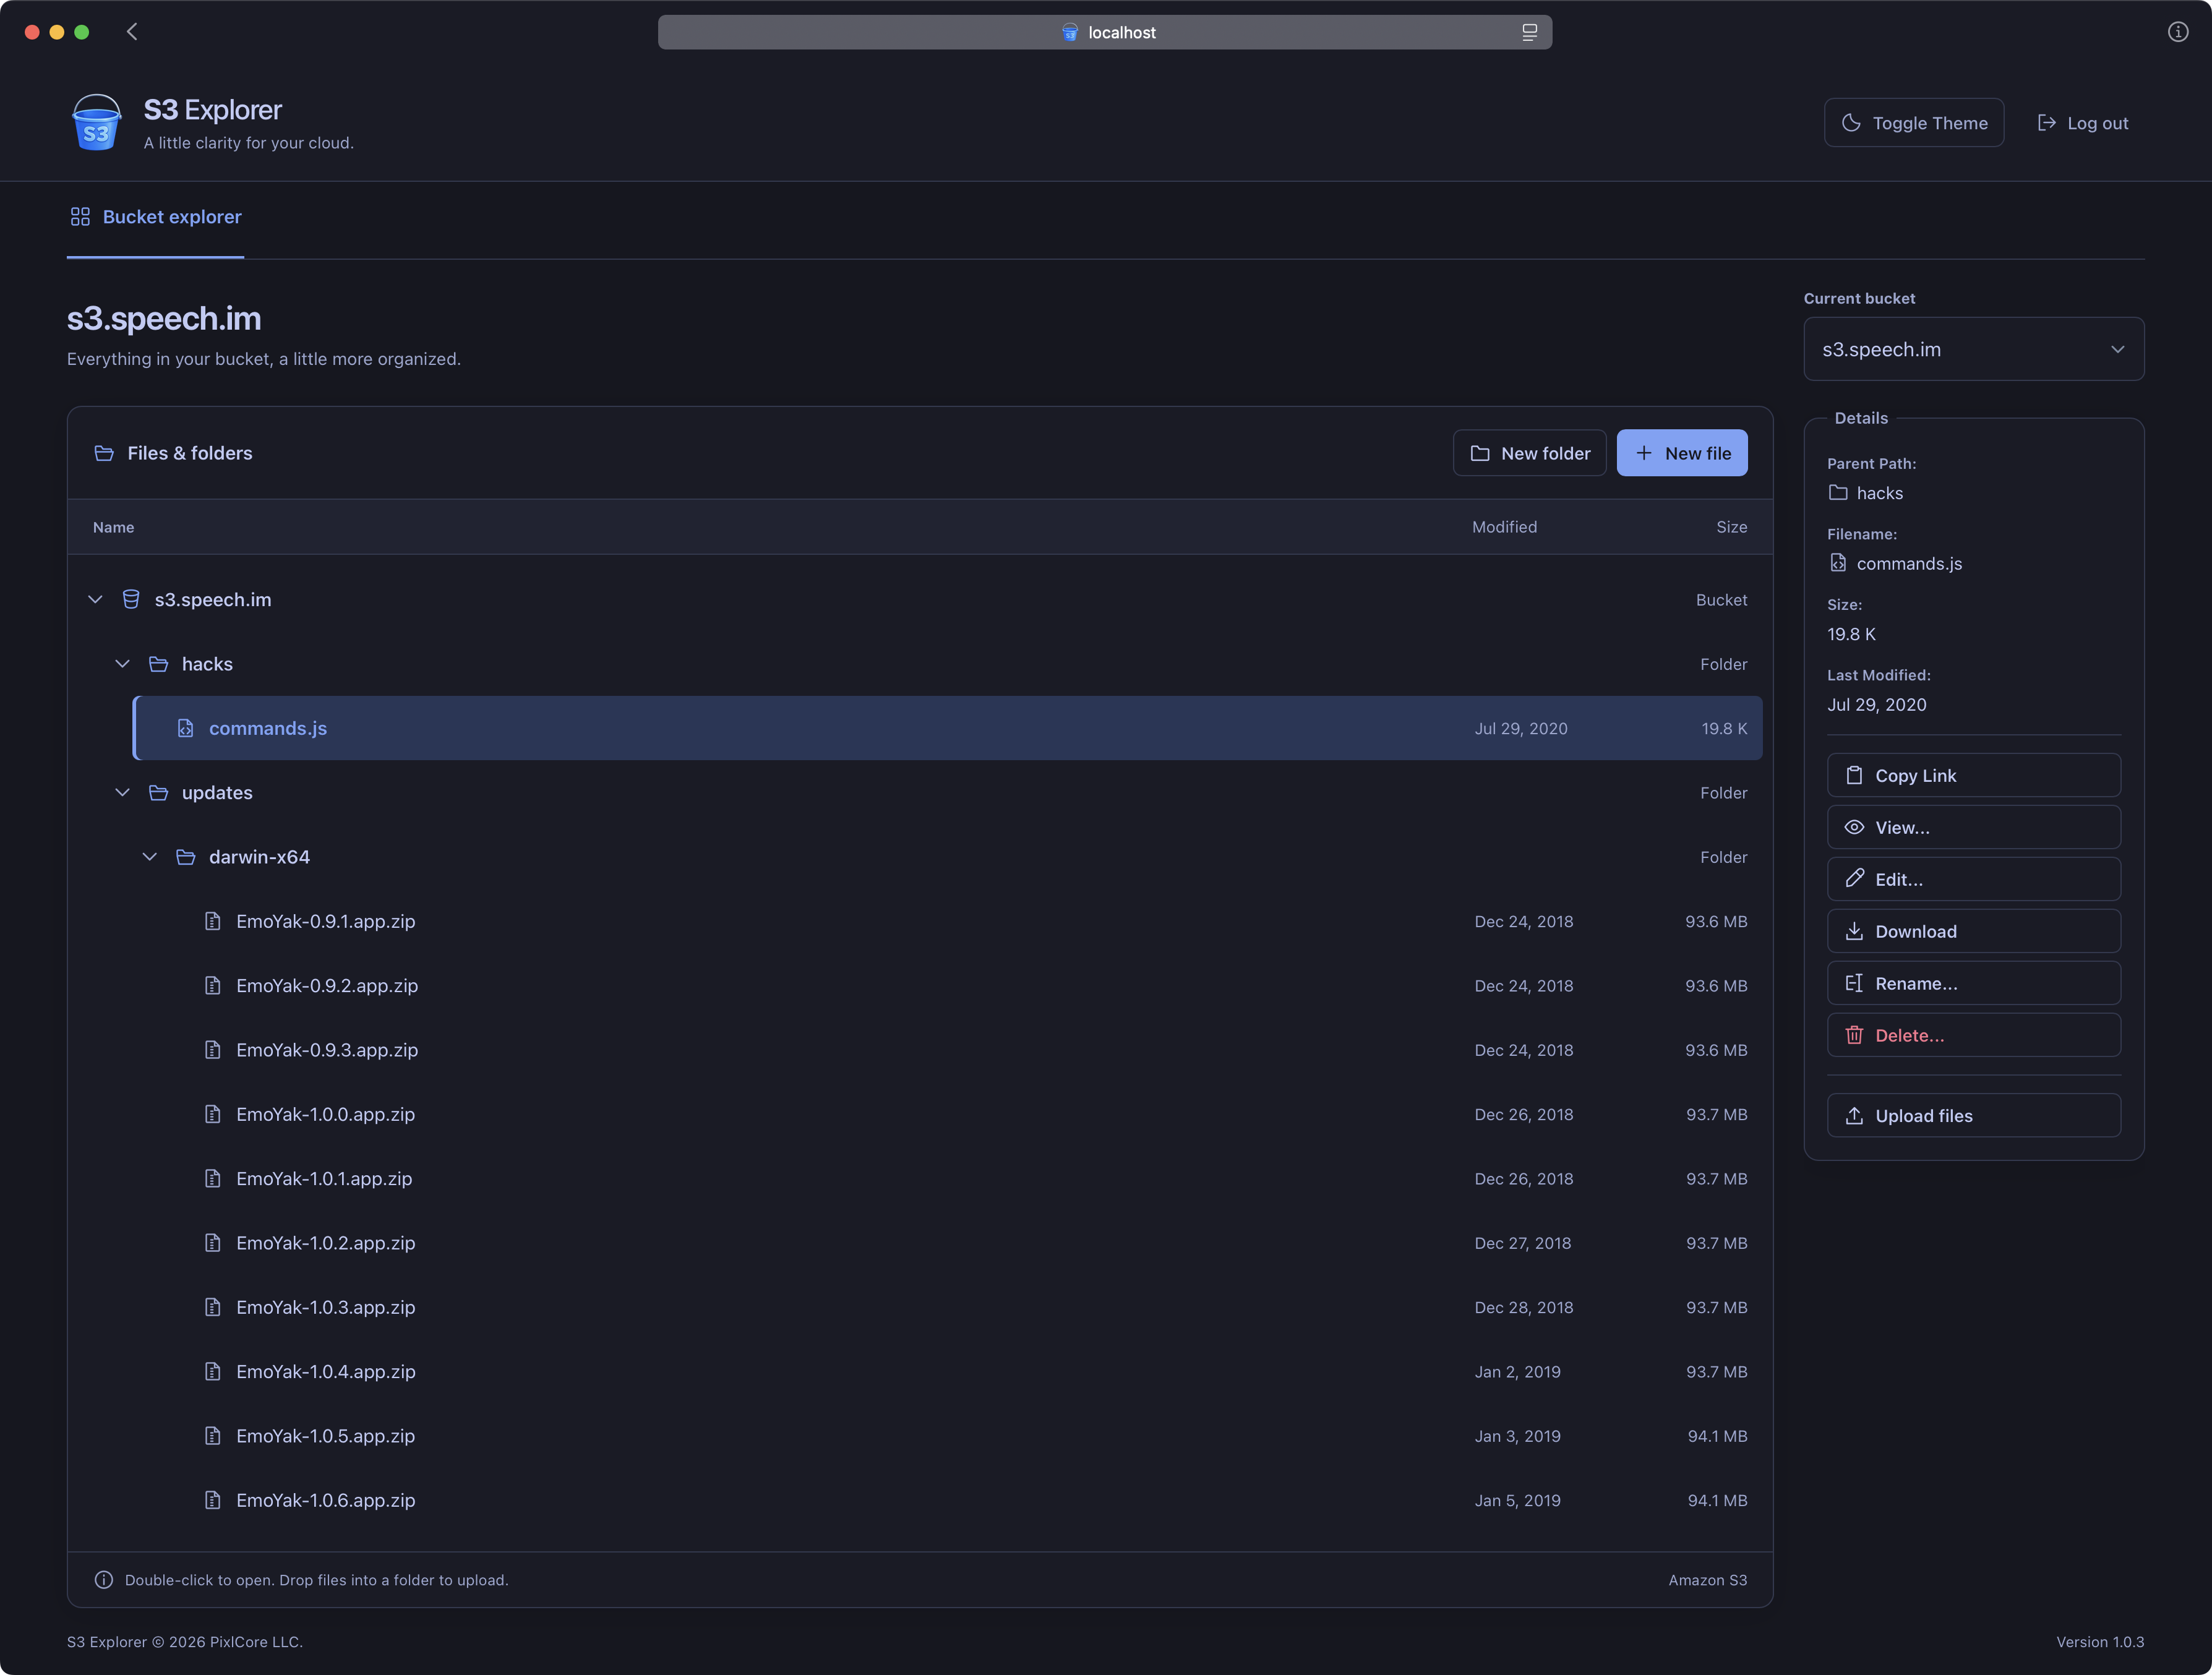Toggle the dark/light theme
This screenshot has height=1675, width=2212.
1914,123
